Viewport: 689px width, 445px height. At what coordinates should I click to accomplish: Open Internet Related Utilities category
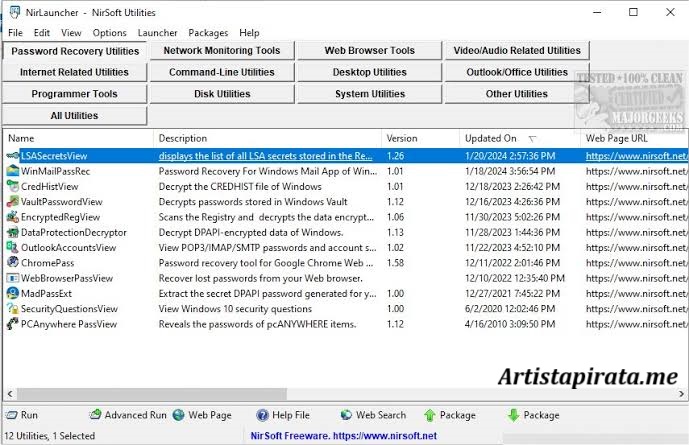(74, 72)
